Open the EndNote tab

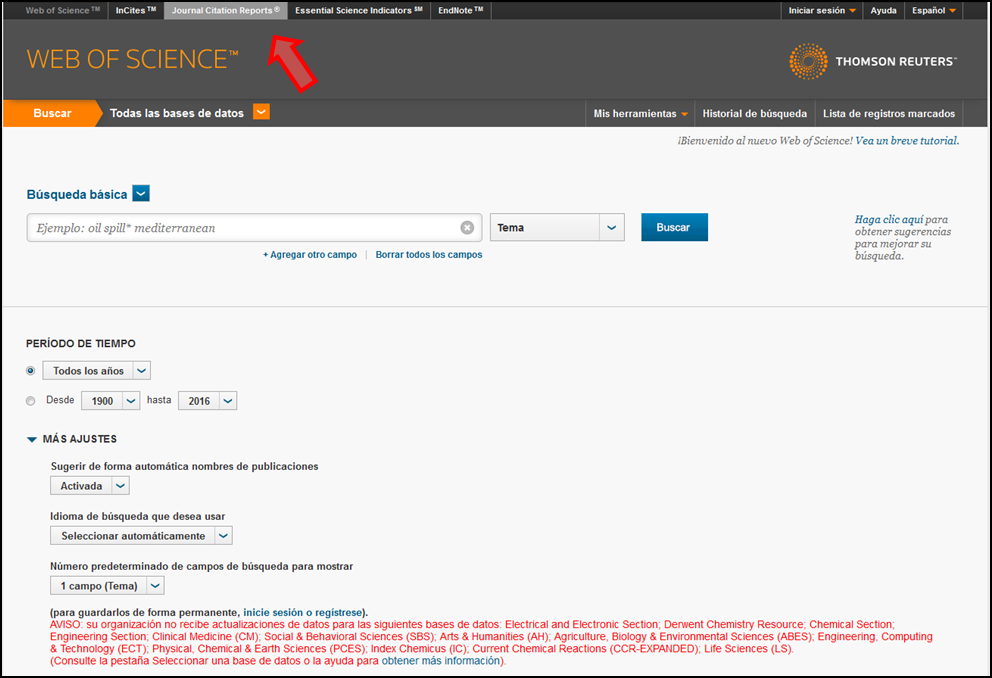[461, 11]
